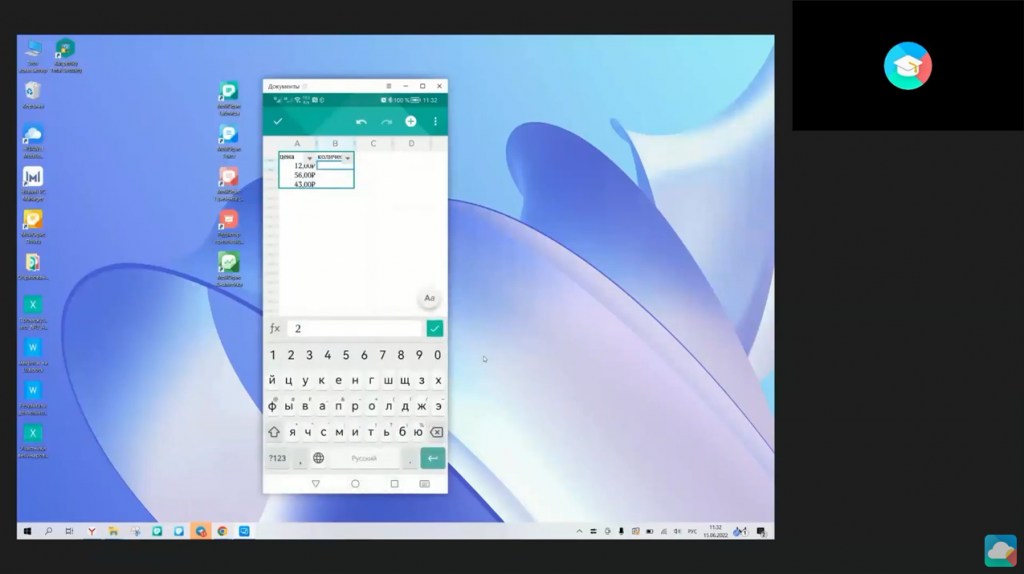
Task: Open the taskbar clock showing 11:32
Action: 715,531
